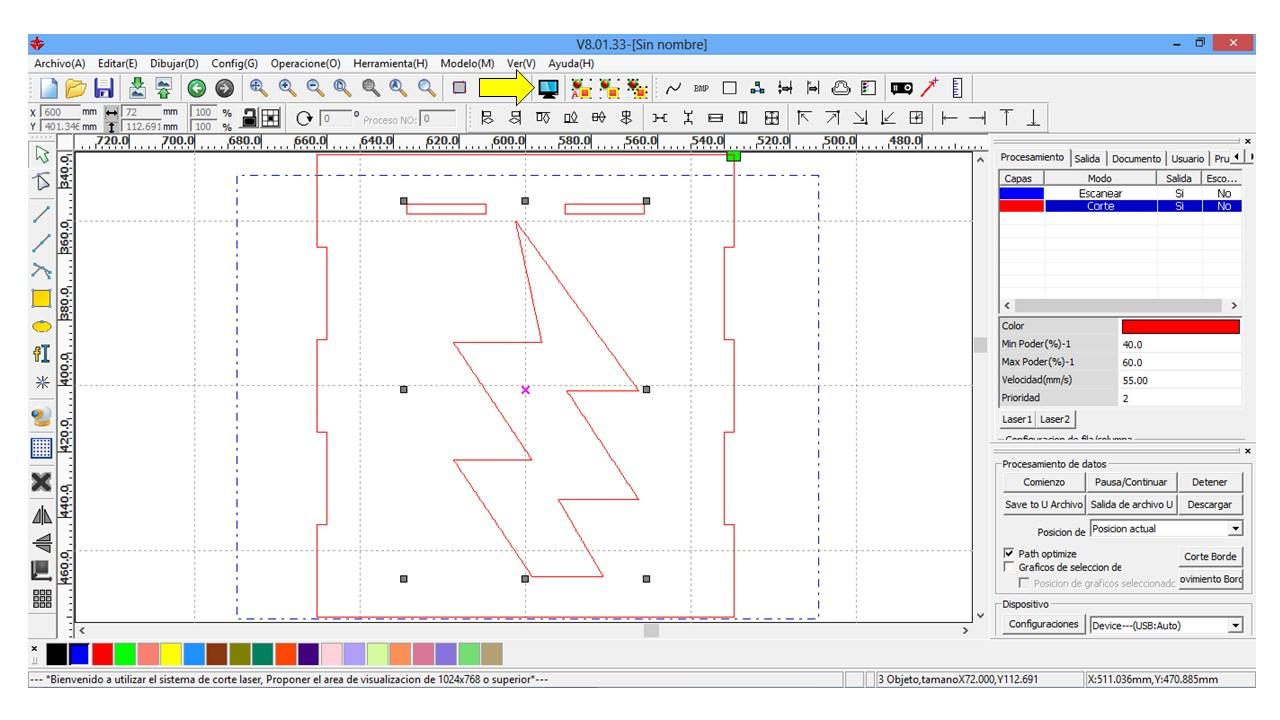Select the node edit tool
The height and width of the screenshot is (720, 1280).
[x=42, y=180]
